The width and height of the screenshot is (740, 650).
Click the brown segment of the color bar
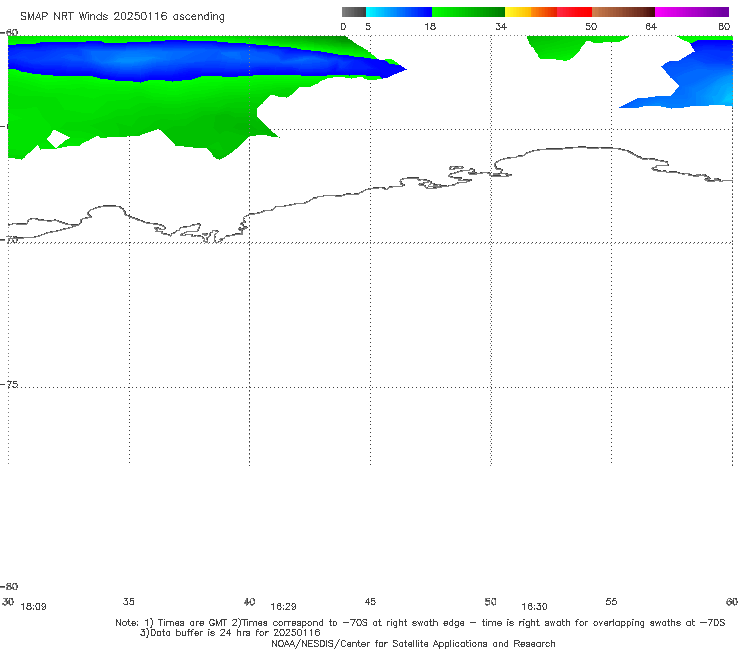coord(623,12)
